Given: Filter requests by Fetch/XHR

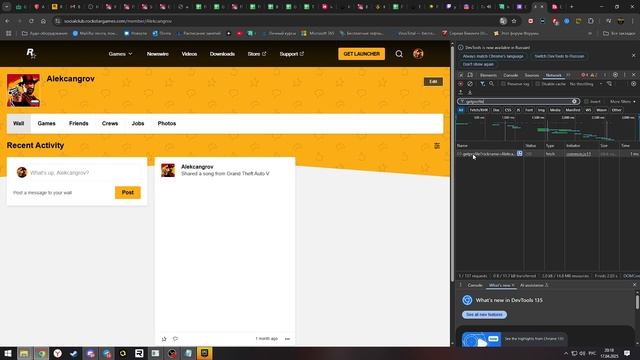Looking at the screenshot, I should (478, 110).
